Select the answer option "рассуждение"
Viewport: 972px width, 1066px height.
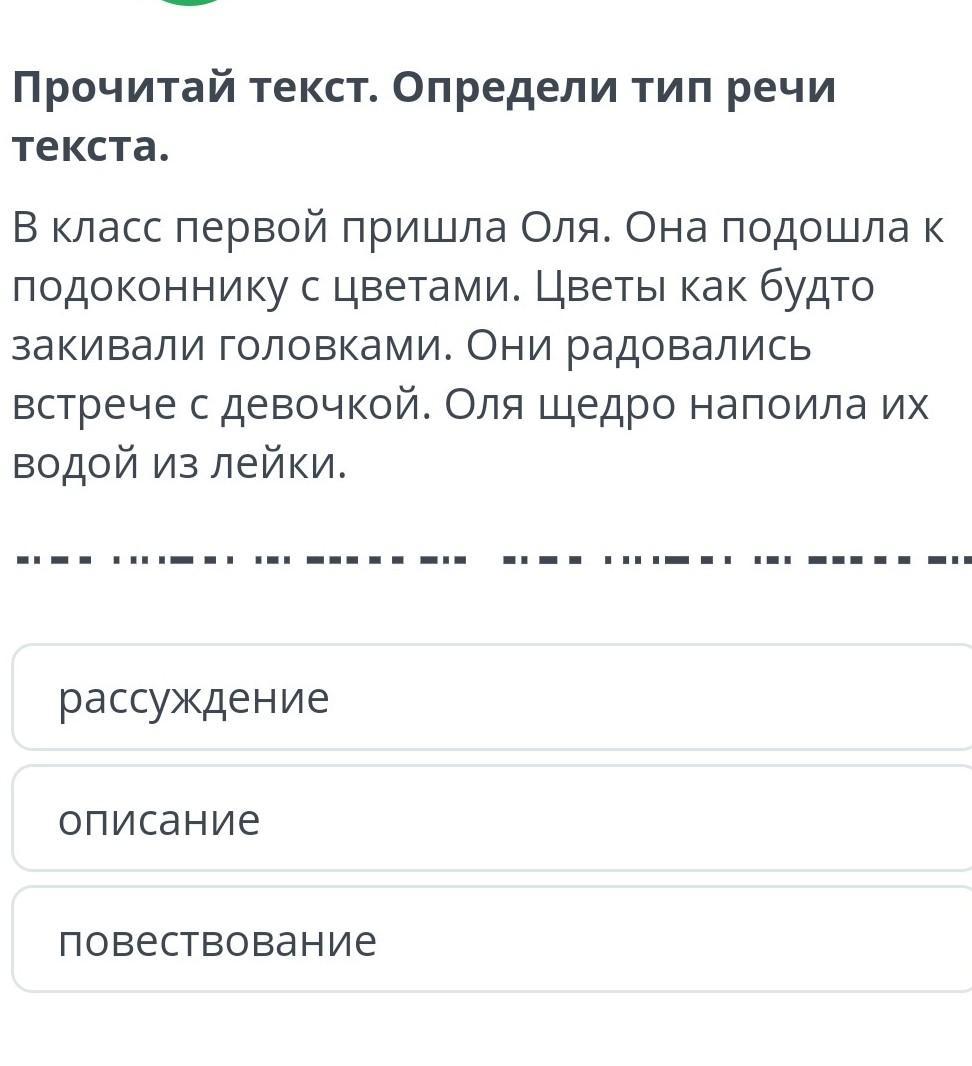coord(490,698)
